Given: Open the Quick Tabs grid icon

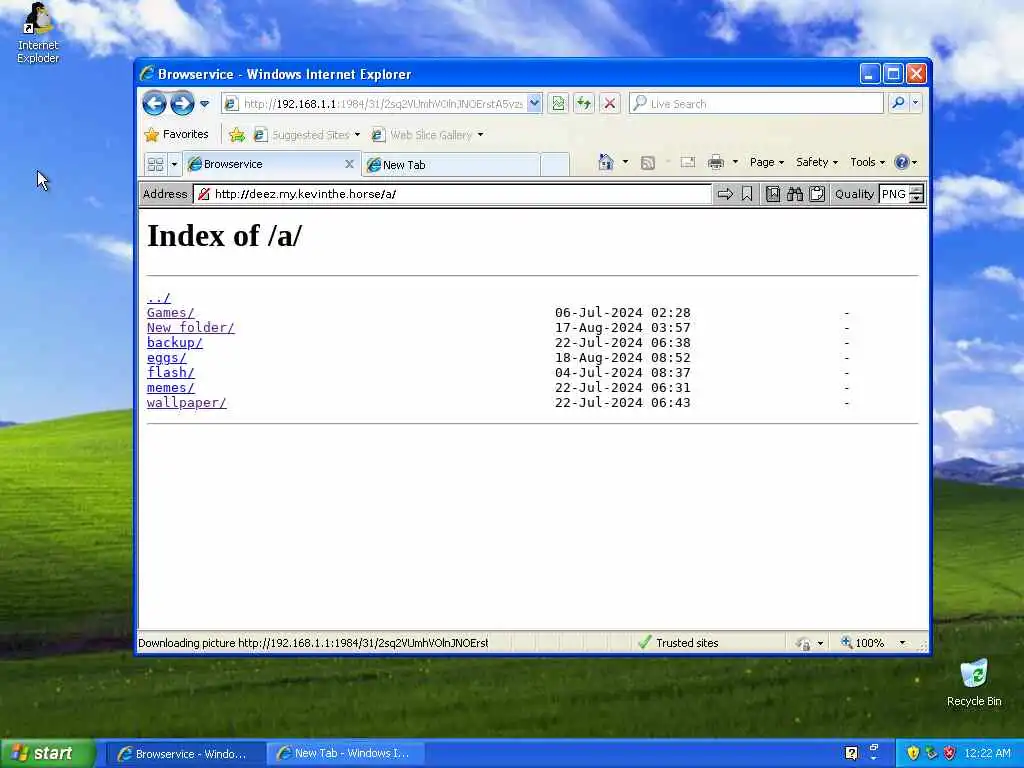Looking at the screenshot, I should click(155, 164).
